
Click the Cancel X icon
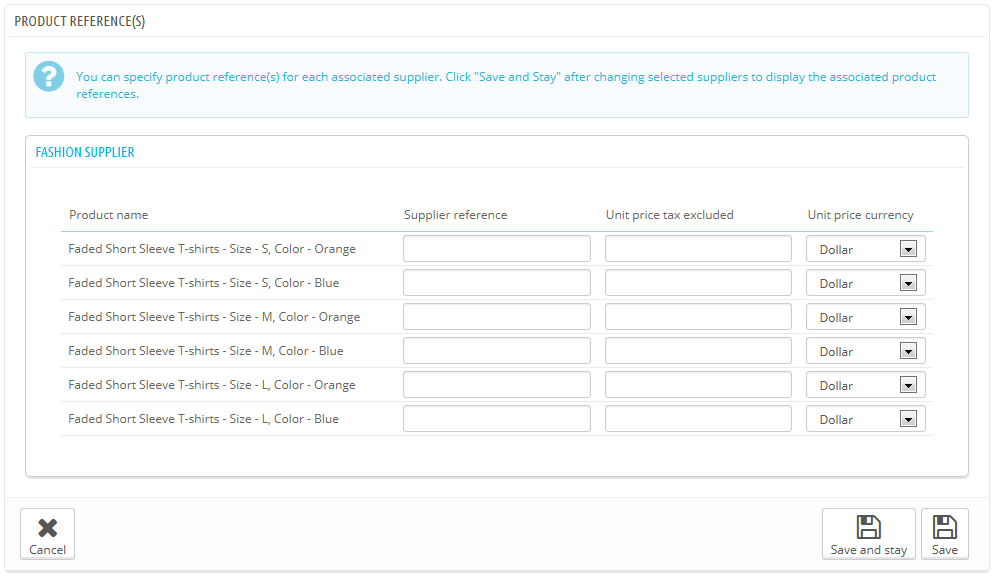[x=47, y=527]
